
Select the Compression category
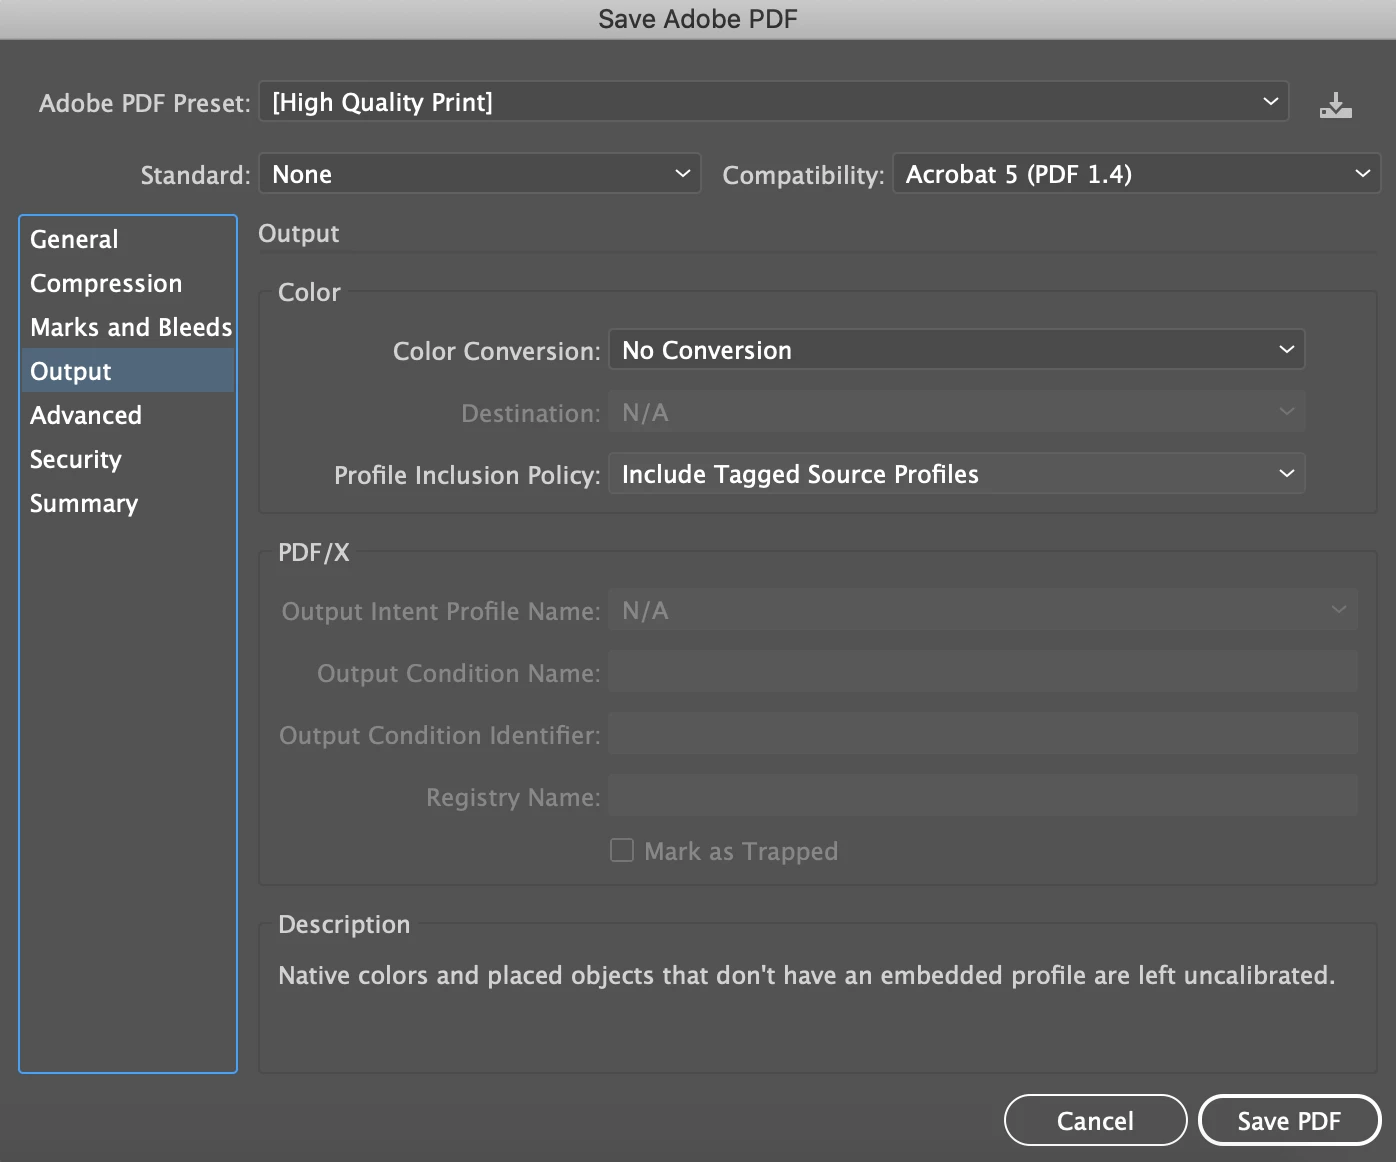[x=128, y=283]
